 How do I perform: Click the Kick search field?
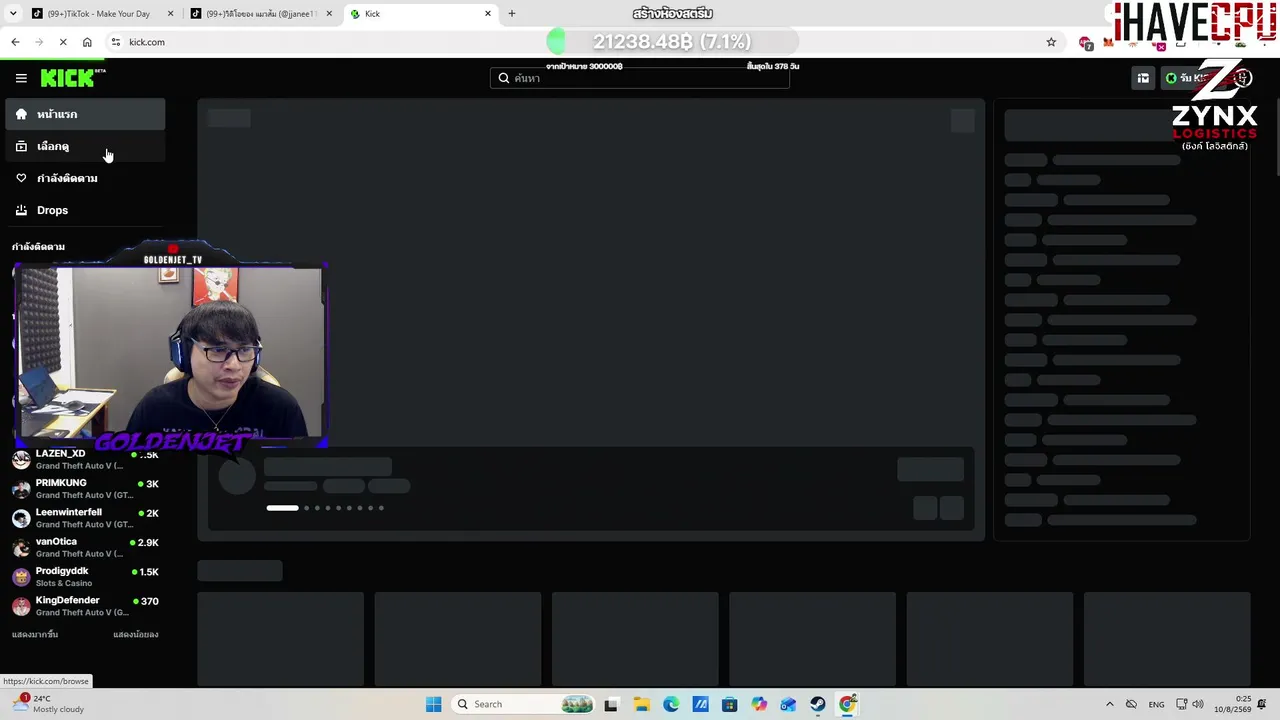(x=640, y=78)
